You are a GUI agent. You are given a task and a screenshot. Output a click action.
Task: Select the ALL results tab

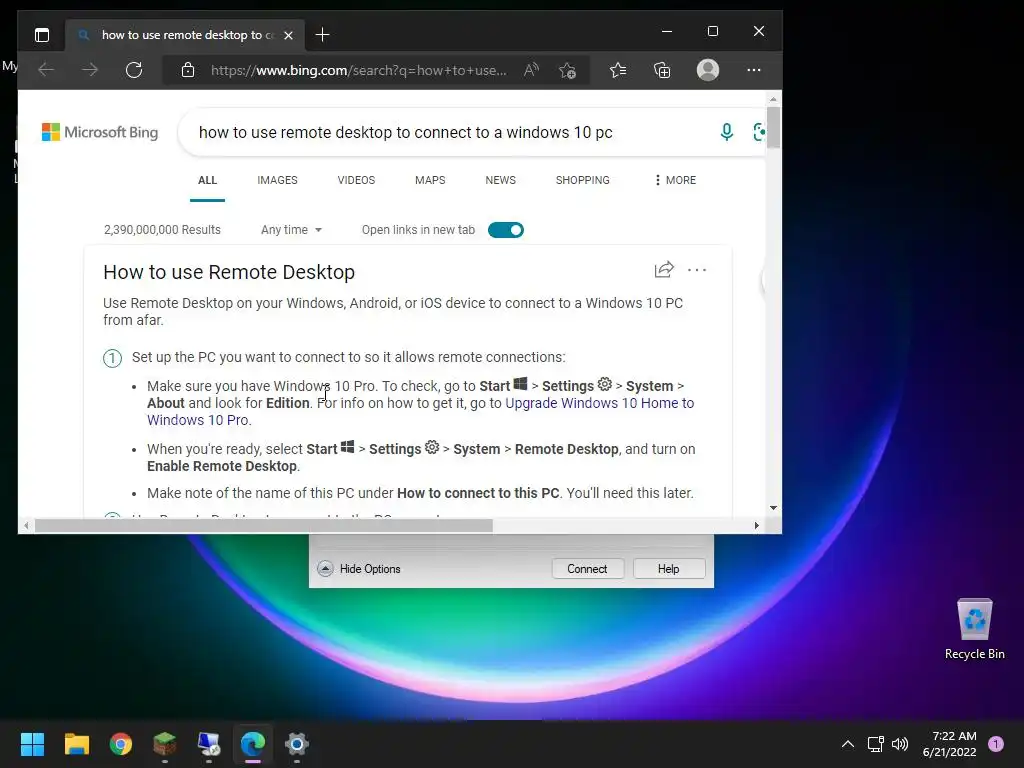tap(207, 180)
